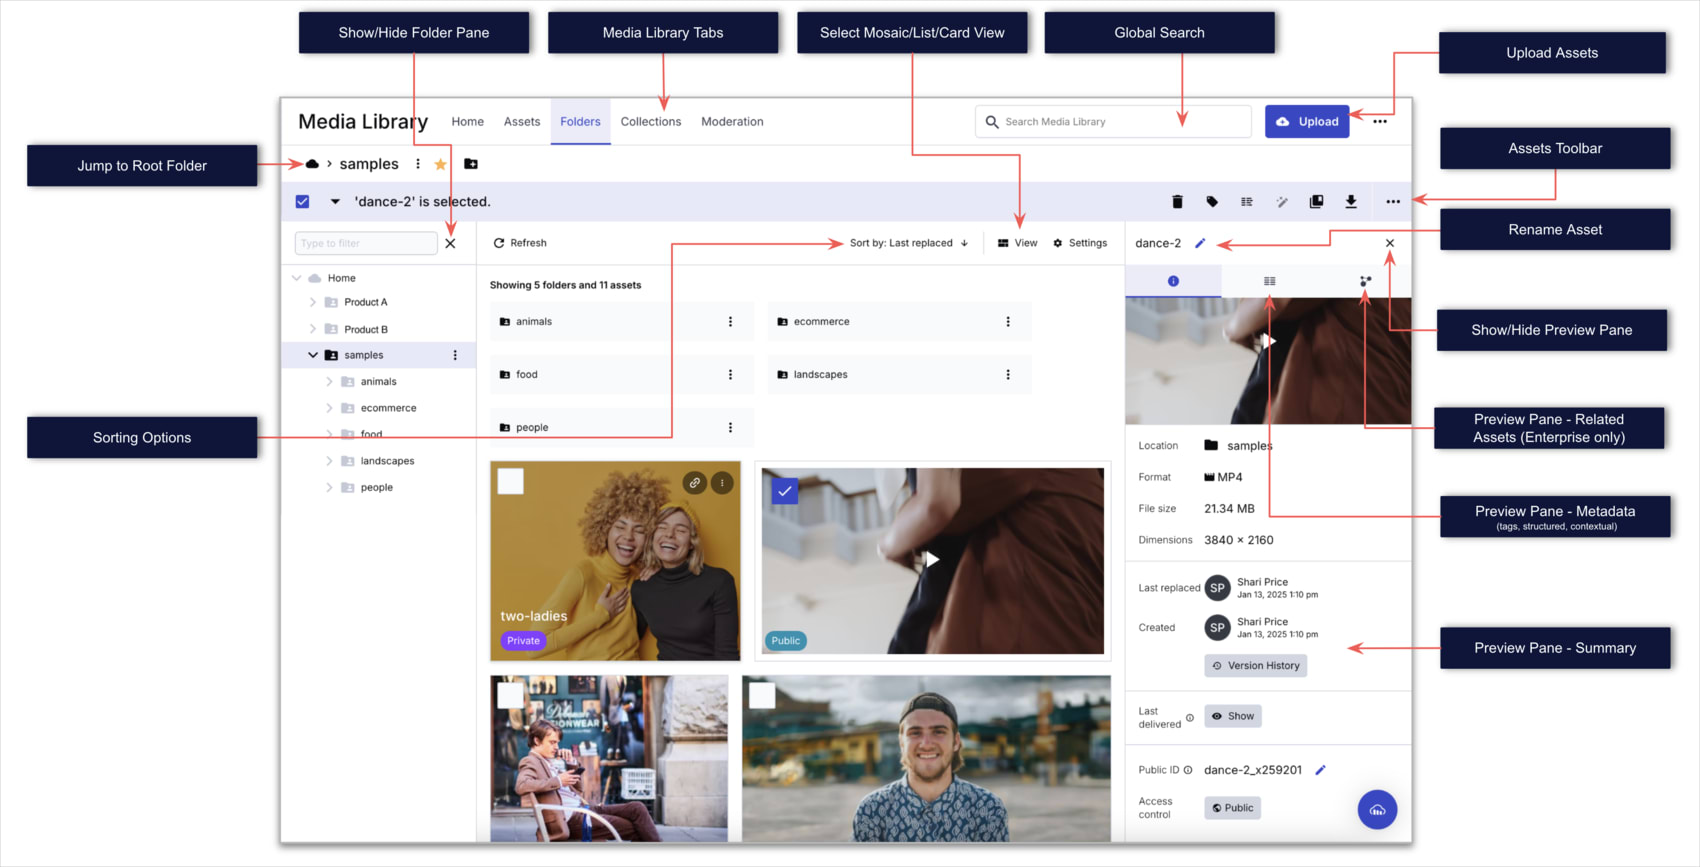Collapse the samples tree folder

pos(312,355)
